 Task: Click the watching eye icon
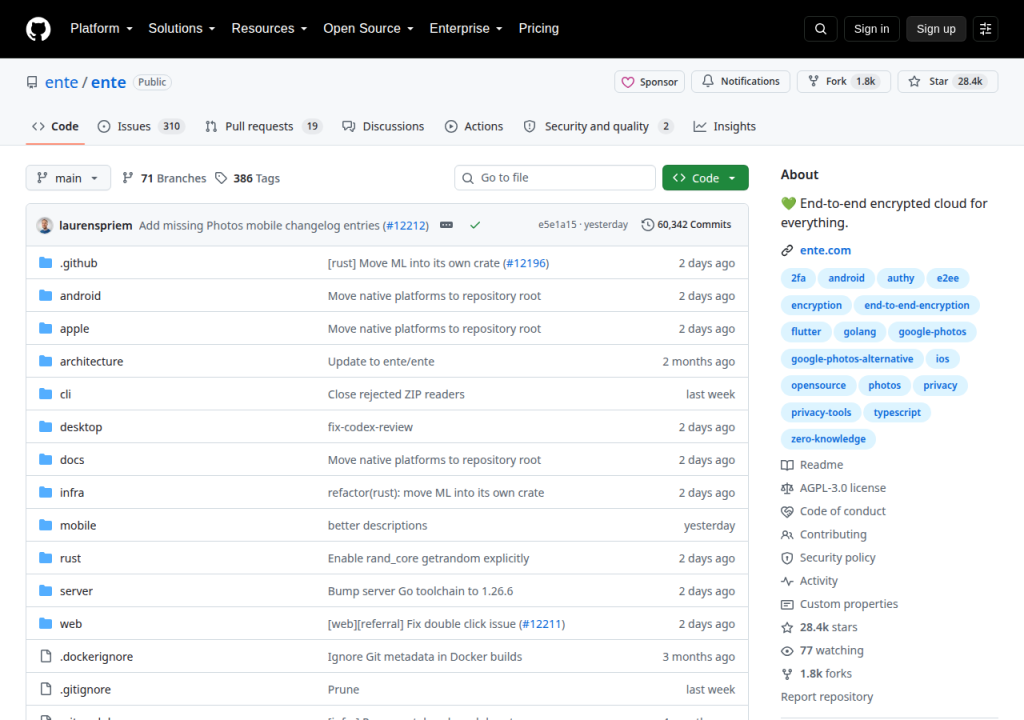787,651
